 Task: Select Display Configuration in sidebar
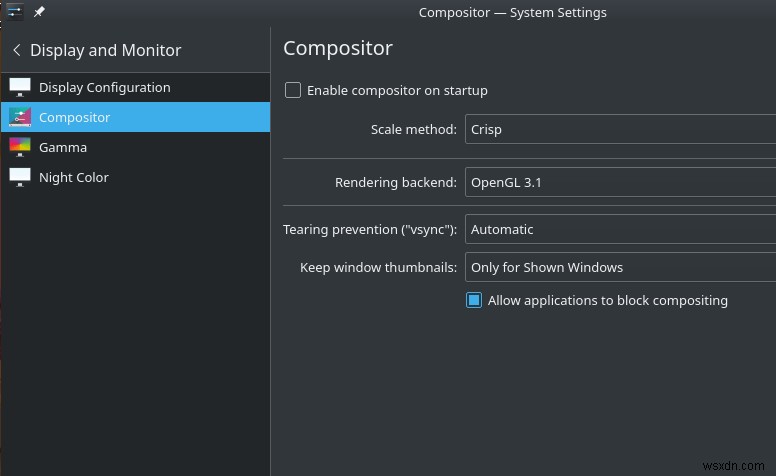pyautogui.click(x=136, y=88)
